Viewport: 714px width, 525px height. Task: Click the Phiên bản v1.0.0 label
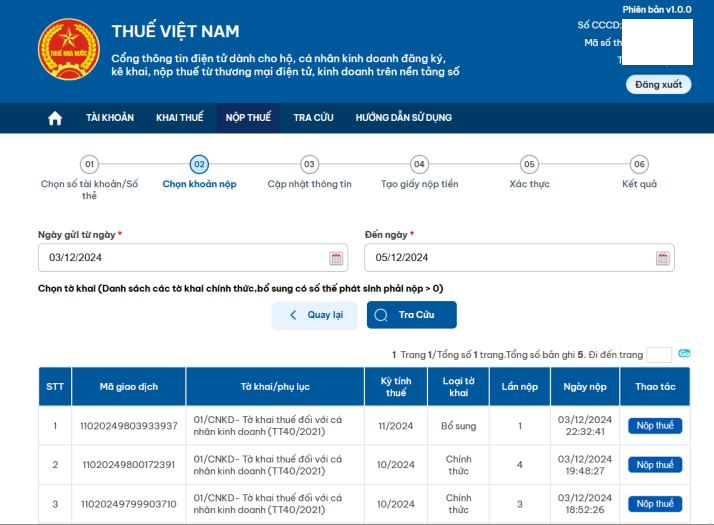click(657, 10)
